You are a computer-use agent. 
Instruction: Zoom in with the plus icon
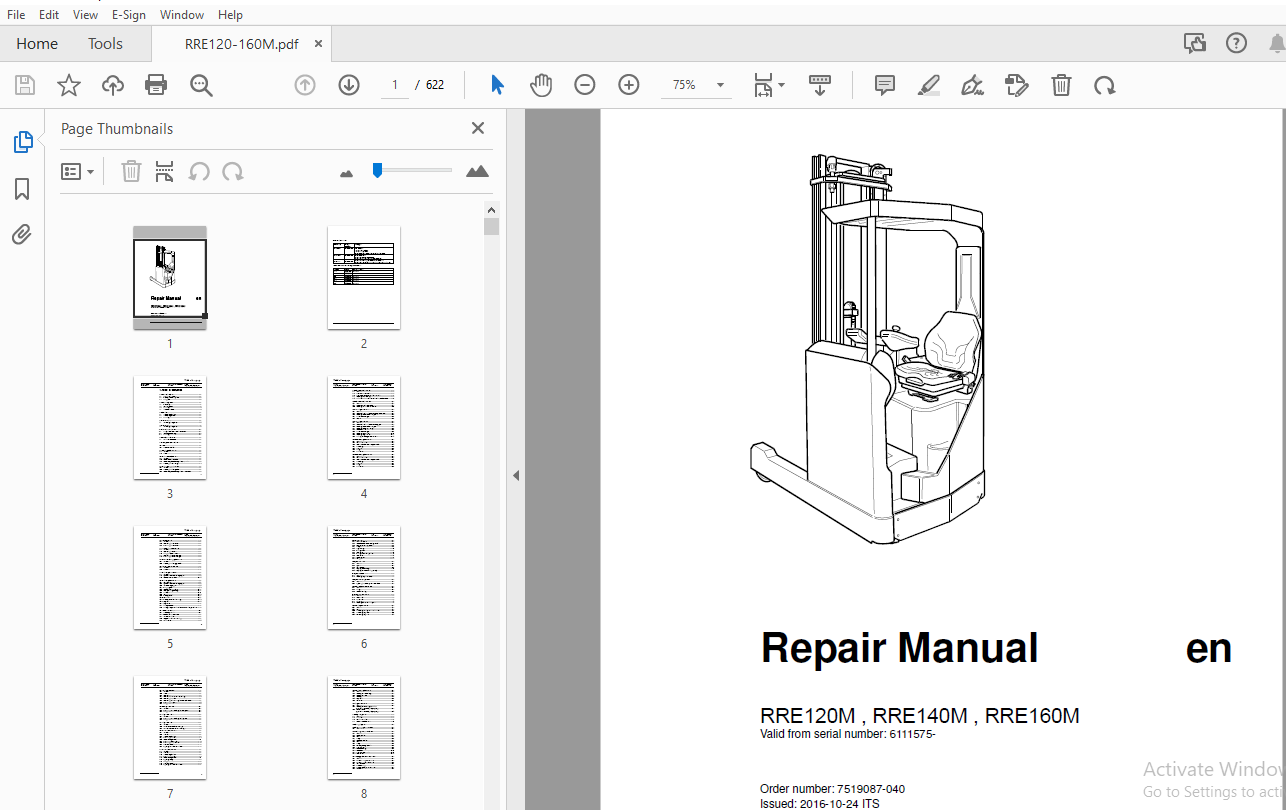coord(629,86)
